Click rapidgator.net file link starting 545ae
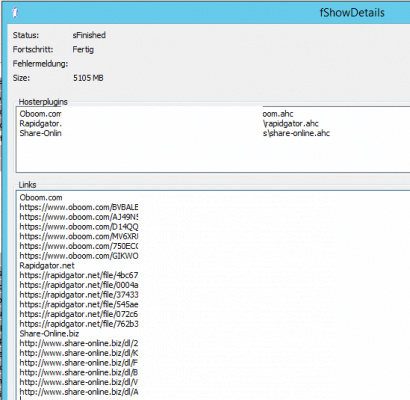410x400 pixels. pos(79,304)
